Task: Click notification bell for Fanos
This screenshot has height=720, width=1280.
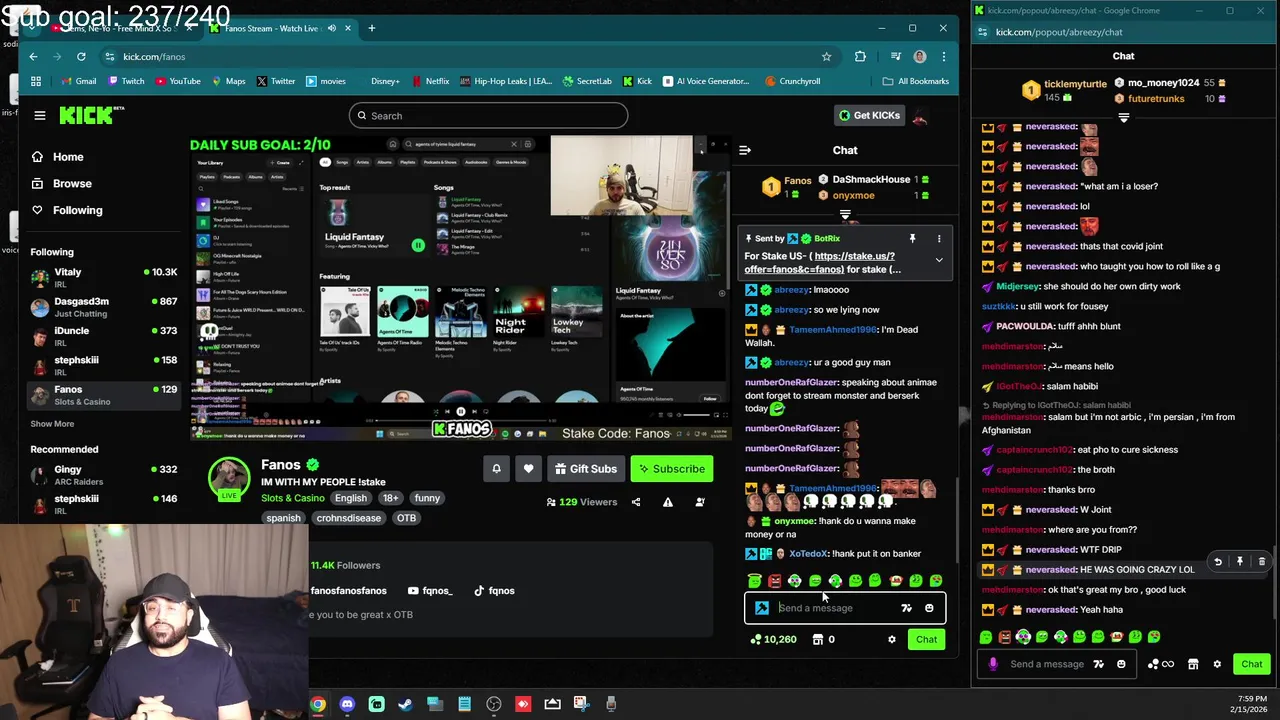Action: pyautogui.click(x=496, y=468)
